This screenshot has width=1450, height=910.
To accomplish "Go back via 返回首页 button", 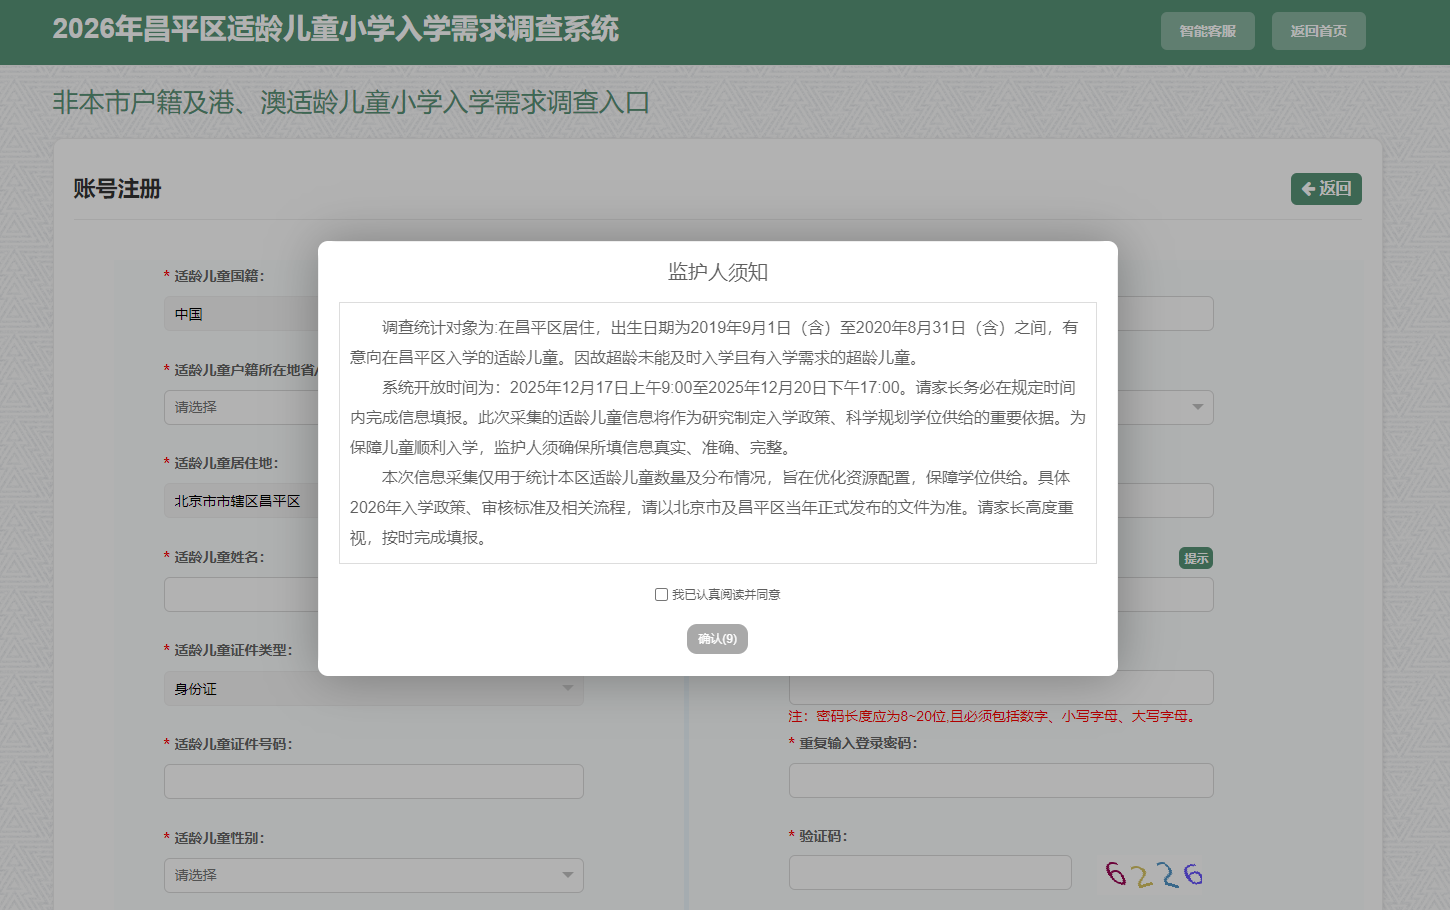I will (x=1318, y=31).
